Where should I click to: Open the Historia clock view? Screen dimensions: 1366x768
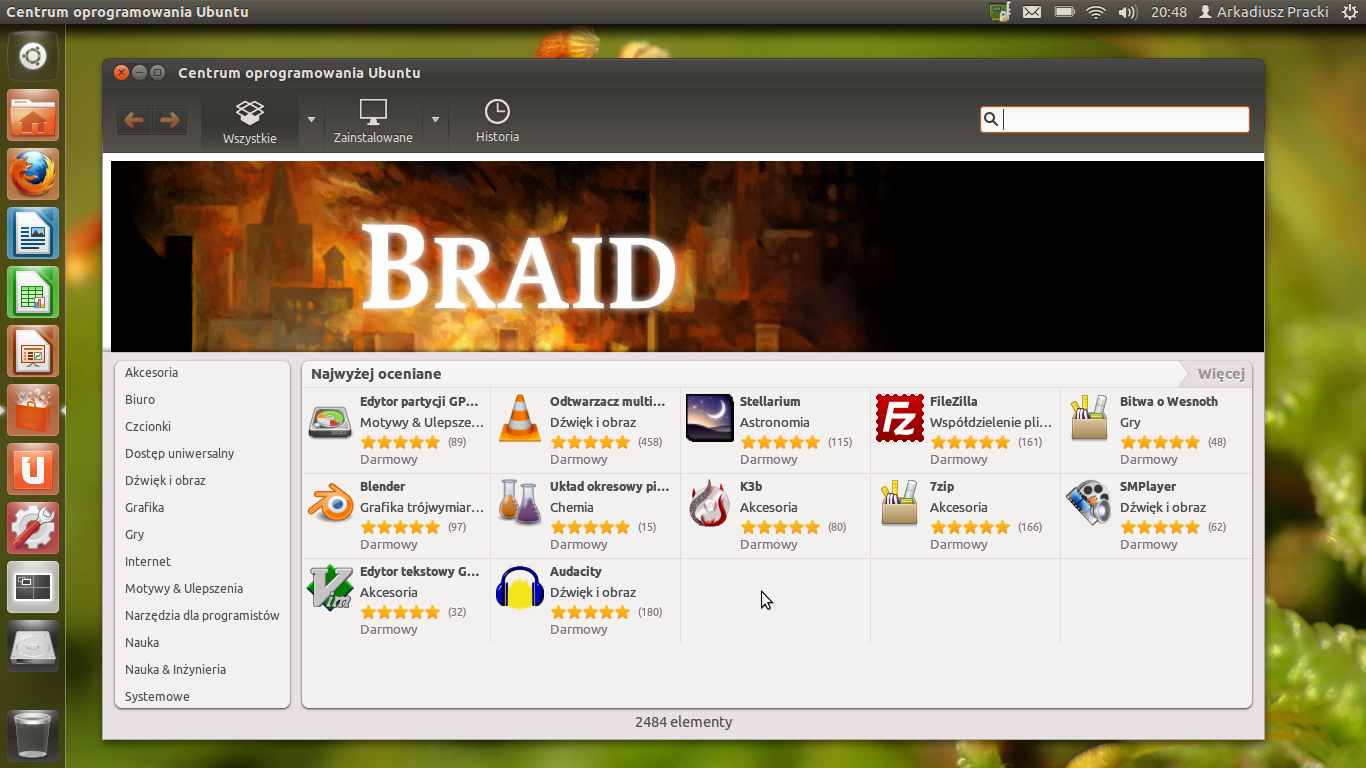click(x=497, y=122)
